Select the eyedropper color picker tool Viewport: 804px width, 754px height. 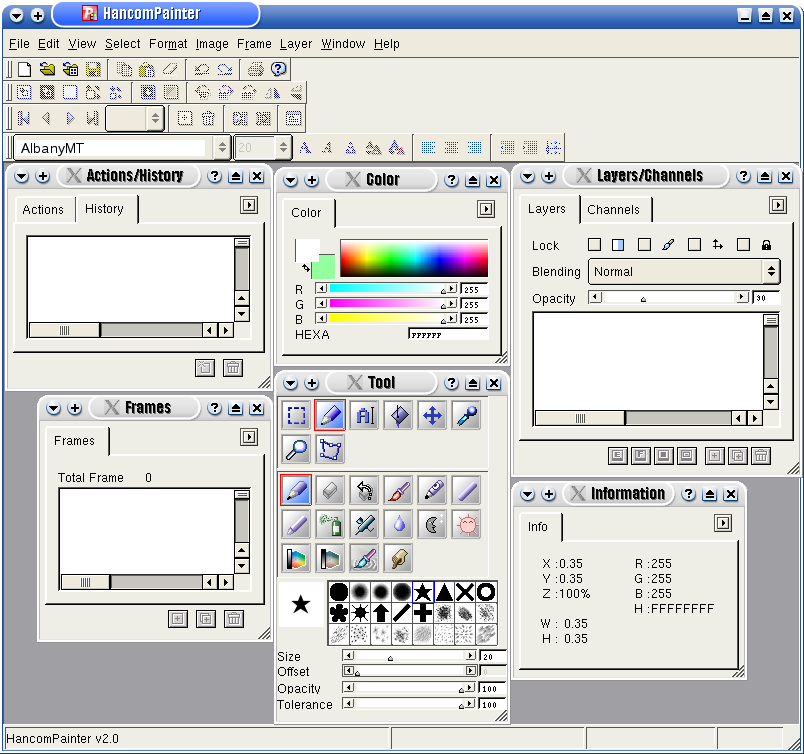[467, 415]
